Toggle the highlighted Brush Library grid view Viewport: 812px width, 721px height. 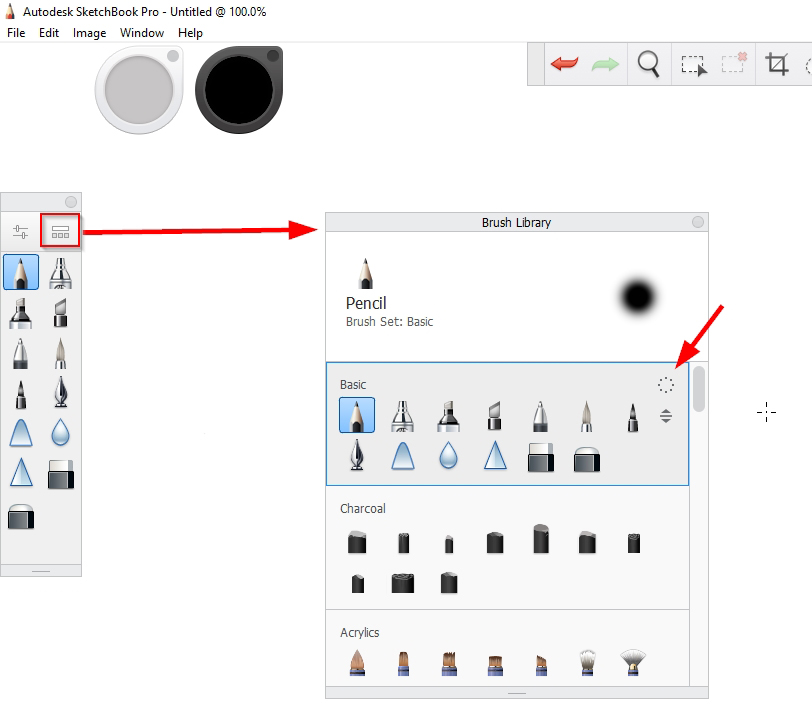pos(59,230)
